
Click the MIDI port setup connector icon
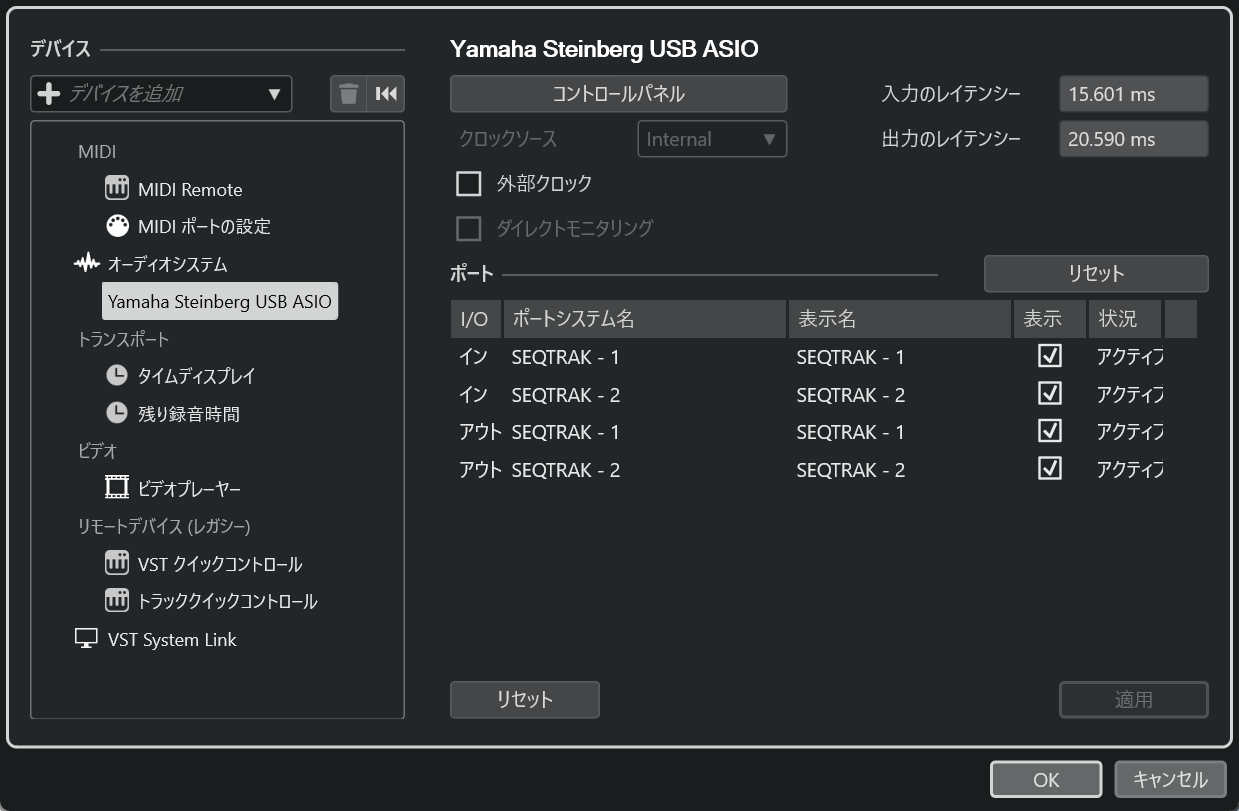tap(117, 226)
